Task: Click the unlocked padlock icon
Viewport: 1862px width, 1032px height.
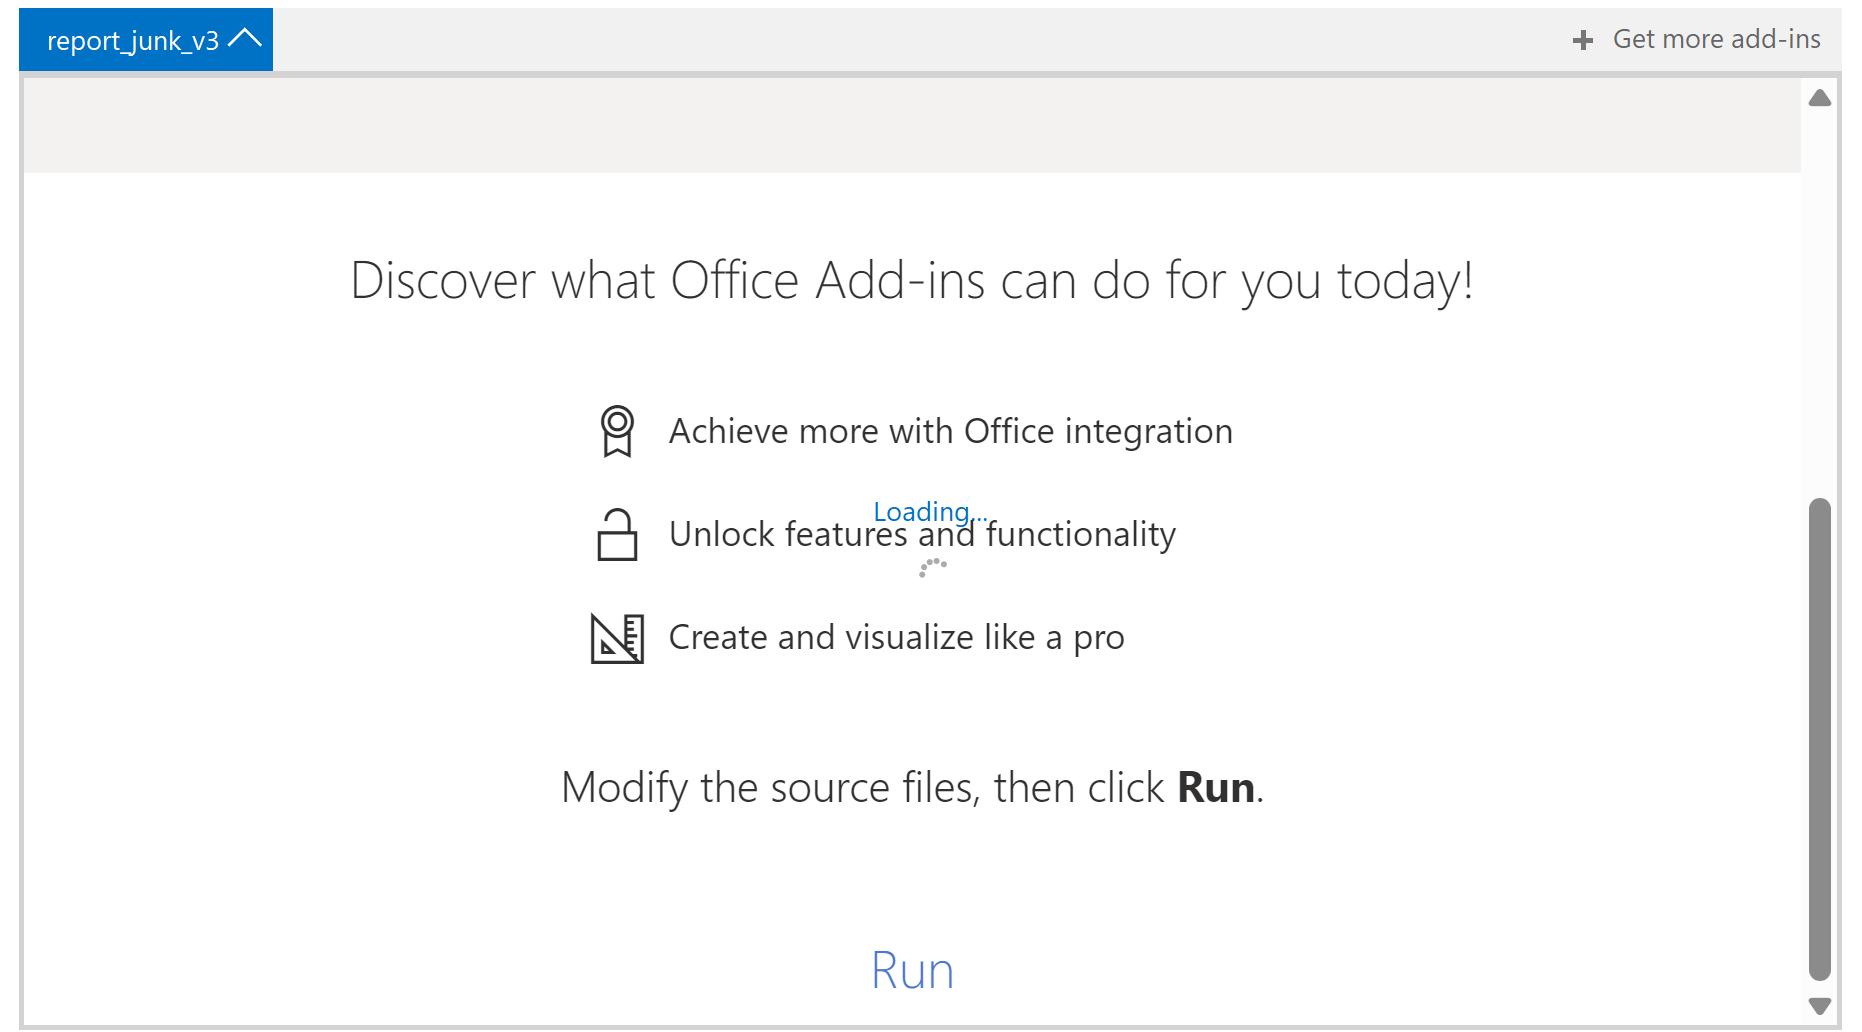Action: [x=617, y=534]
